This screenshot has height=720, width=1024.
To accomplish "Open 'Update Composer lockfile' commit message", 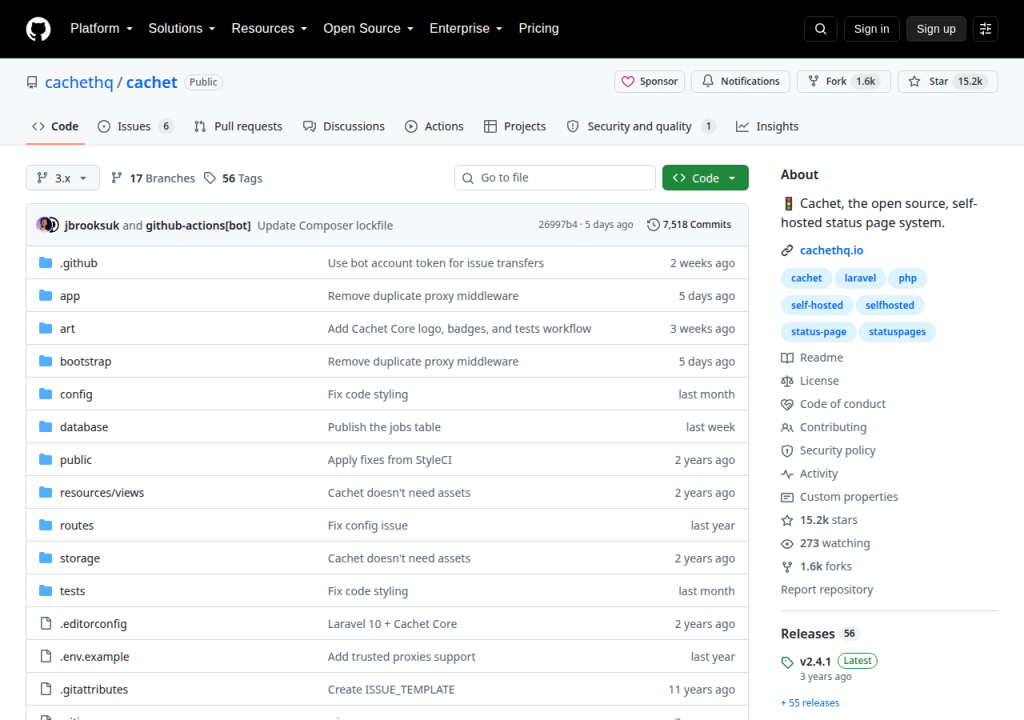I will [x=325, y=225].
